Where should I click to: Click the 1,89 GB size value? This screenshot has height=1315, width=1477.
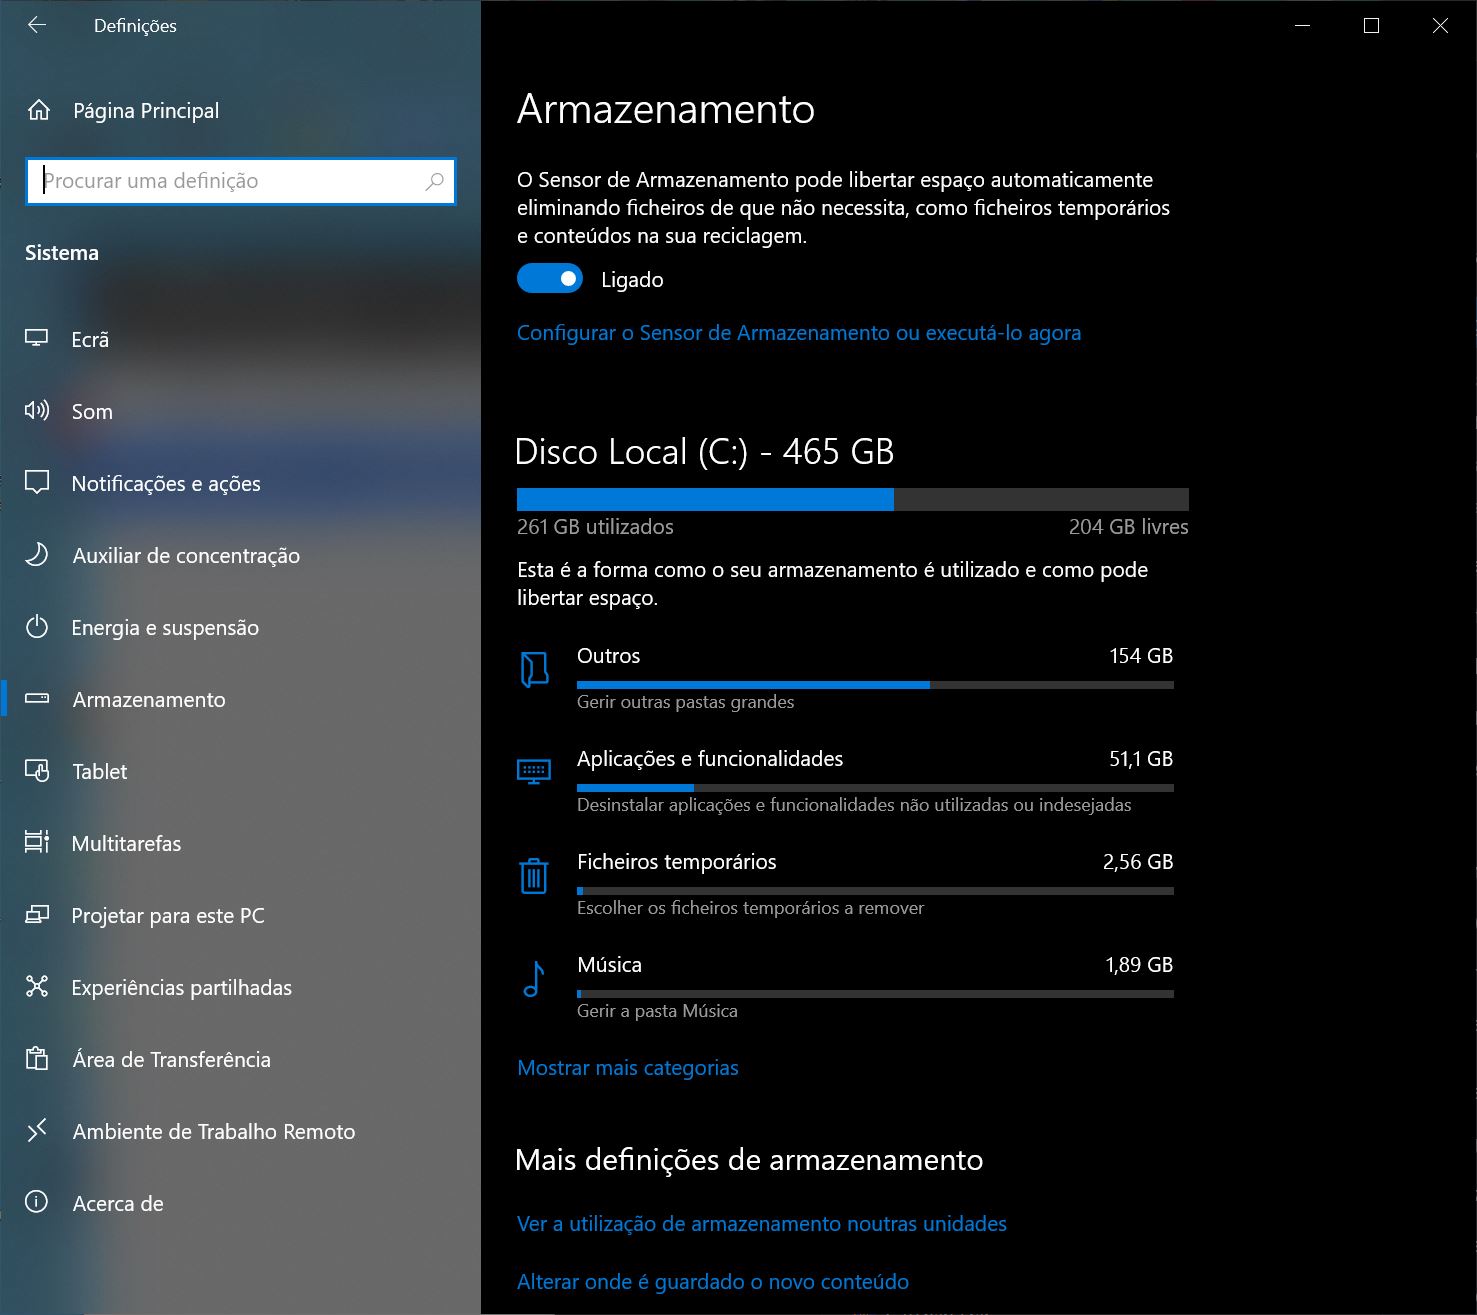click(x=1139, y=965)
